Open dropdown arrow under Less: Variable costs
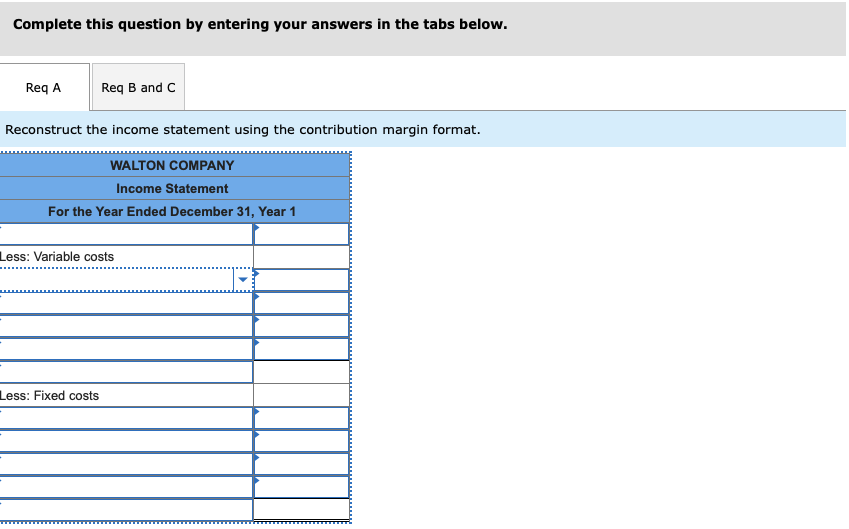Image resolution: width=849 pixels, height=529 pixels. [243, 280]
